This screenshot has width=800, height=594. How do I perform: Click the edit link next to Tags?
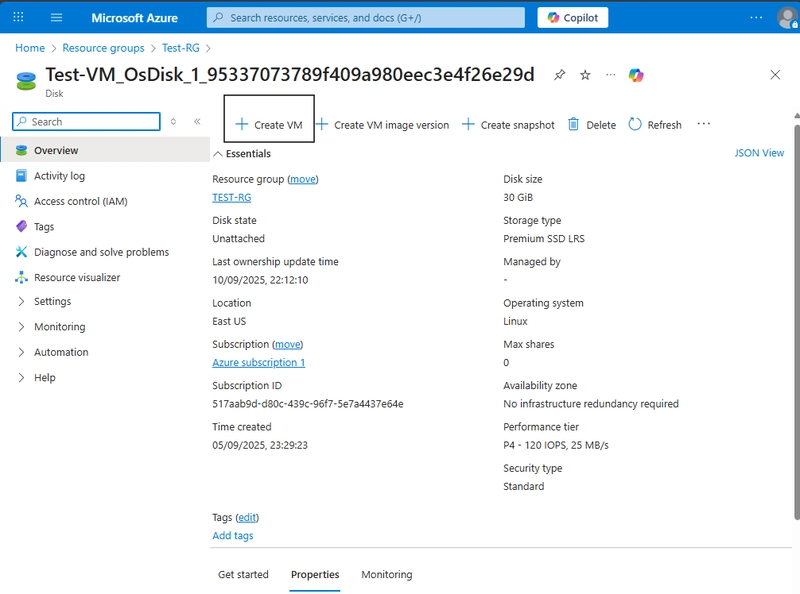point(247,517)
